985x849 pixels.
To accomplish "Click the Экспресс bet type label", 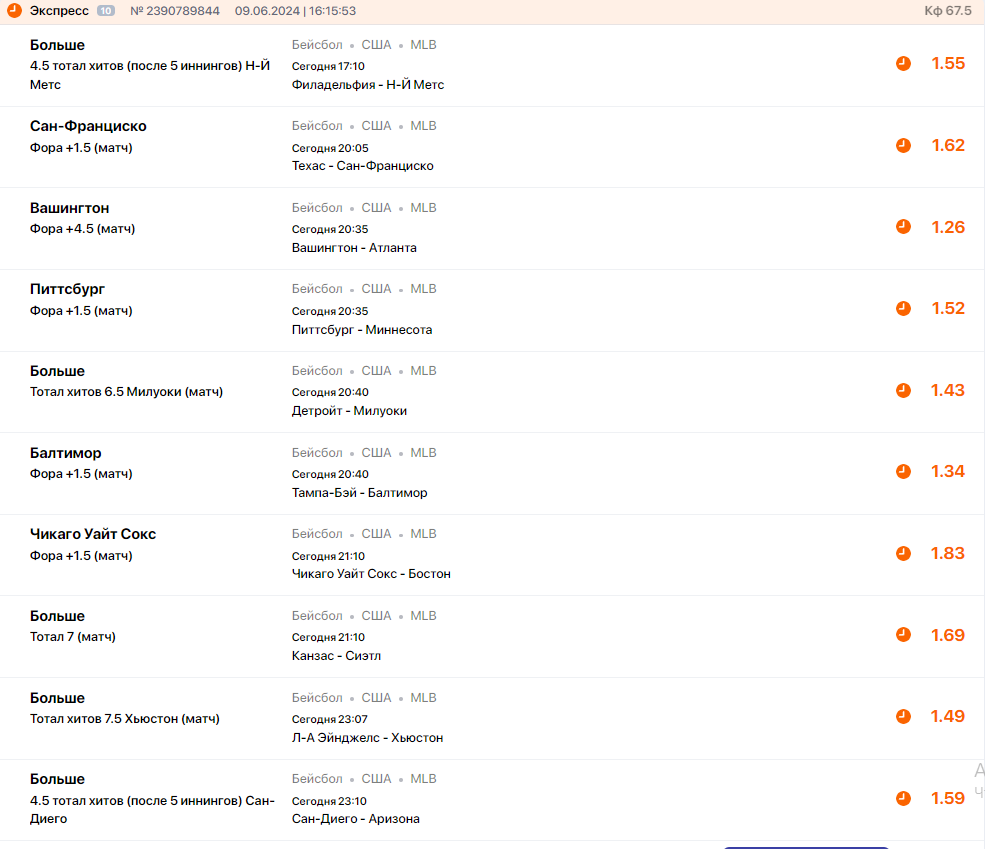I will click(x=59, y=11).
